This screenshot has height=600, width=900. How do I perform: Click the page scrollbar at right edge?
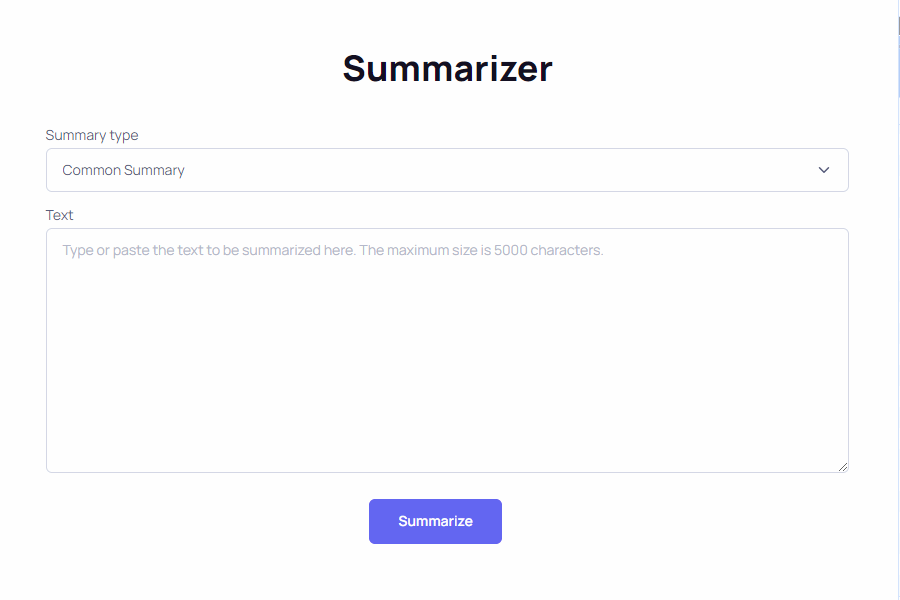click(x=899, y=300)
